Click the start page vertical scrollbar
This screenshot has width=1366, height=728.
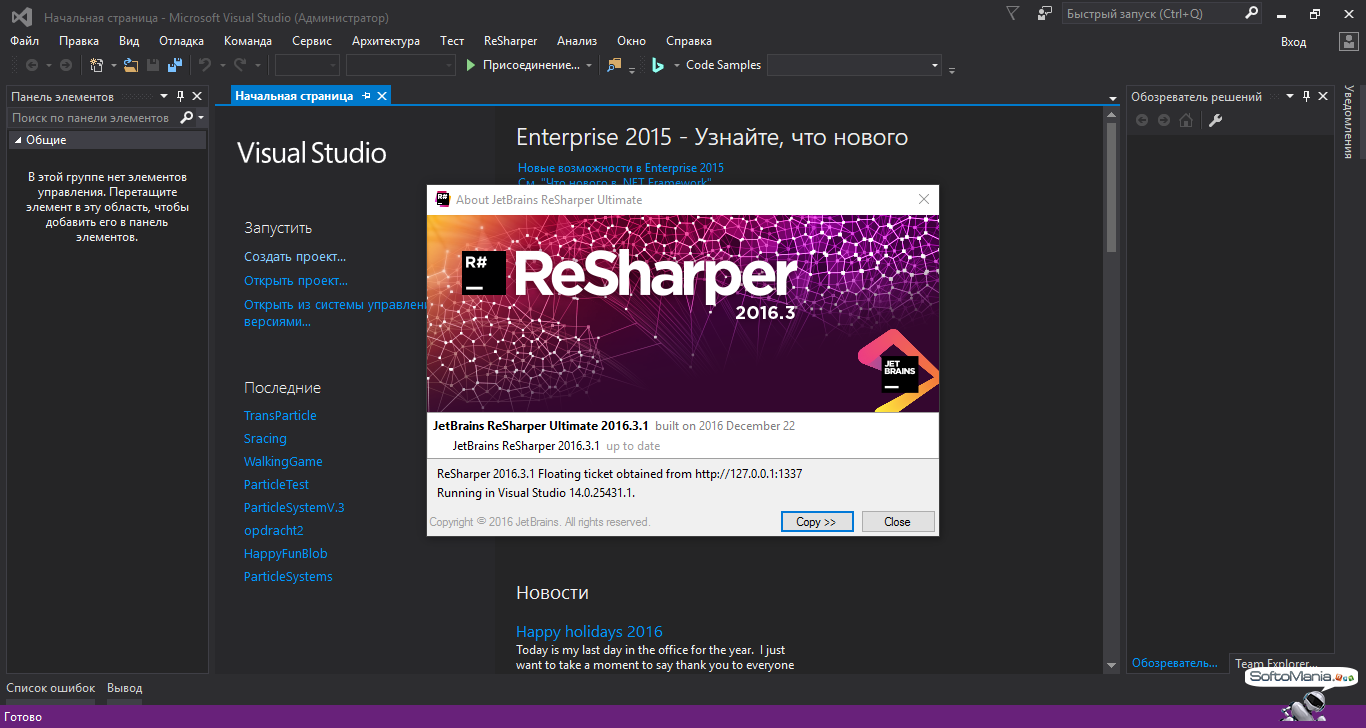tap(1113, 390)
